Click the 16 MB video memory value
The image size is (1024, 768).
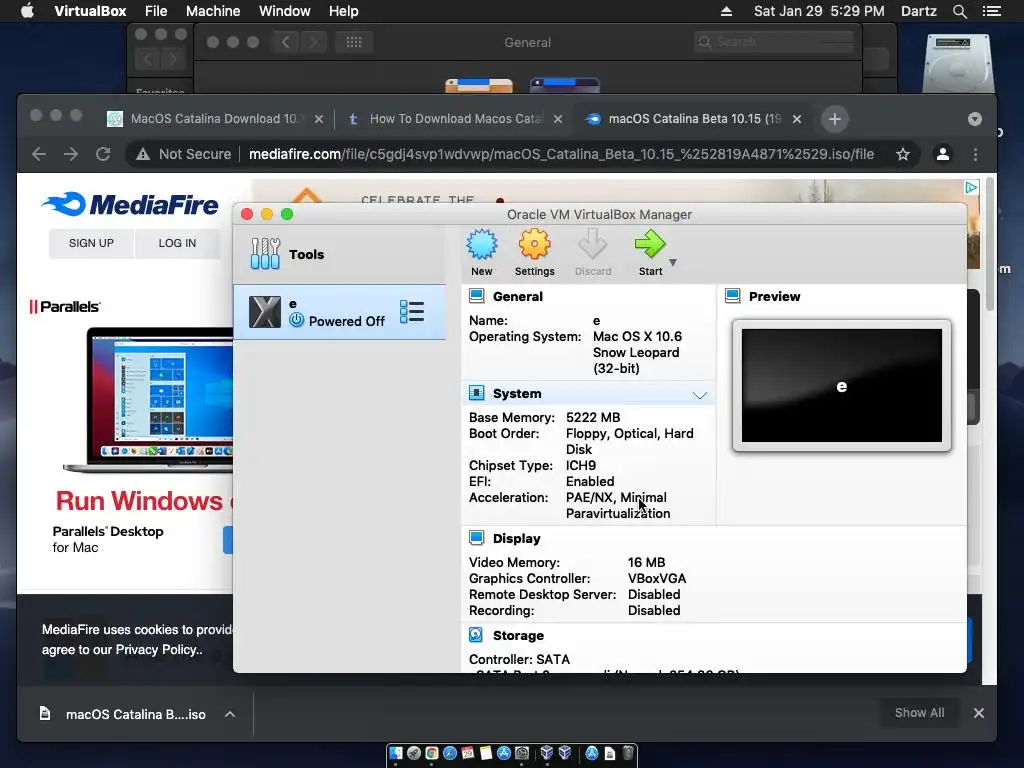647,562
